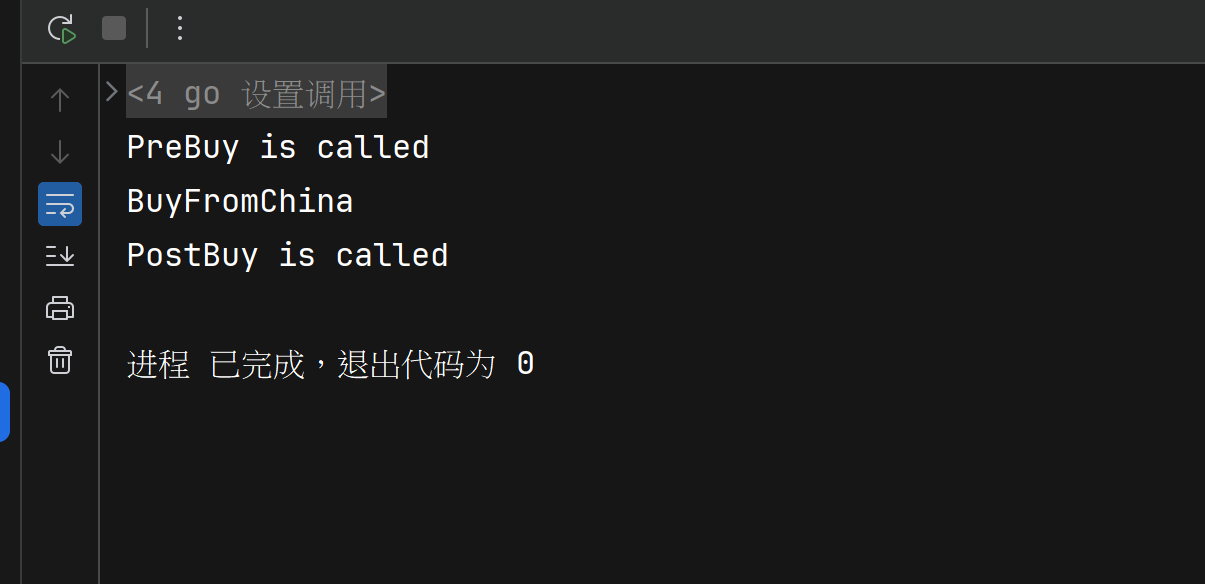Click "called" in the PostBuy line
This screenshot has height=584, width=1205.
392,256
